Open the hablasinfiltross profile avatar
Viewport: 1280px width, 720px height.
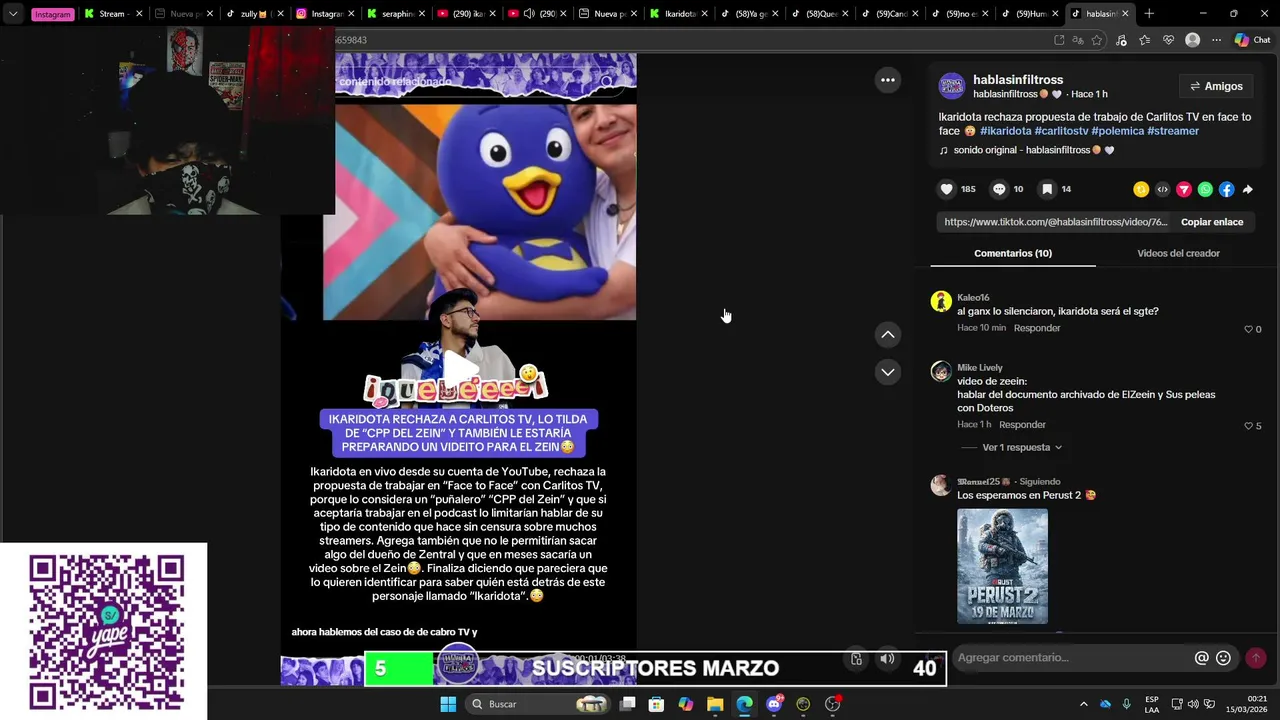pos(951,86)
